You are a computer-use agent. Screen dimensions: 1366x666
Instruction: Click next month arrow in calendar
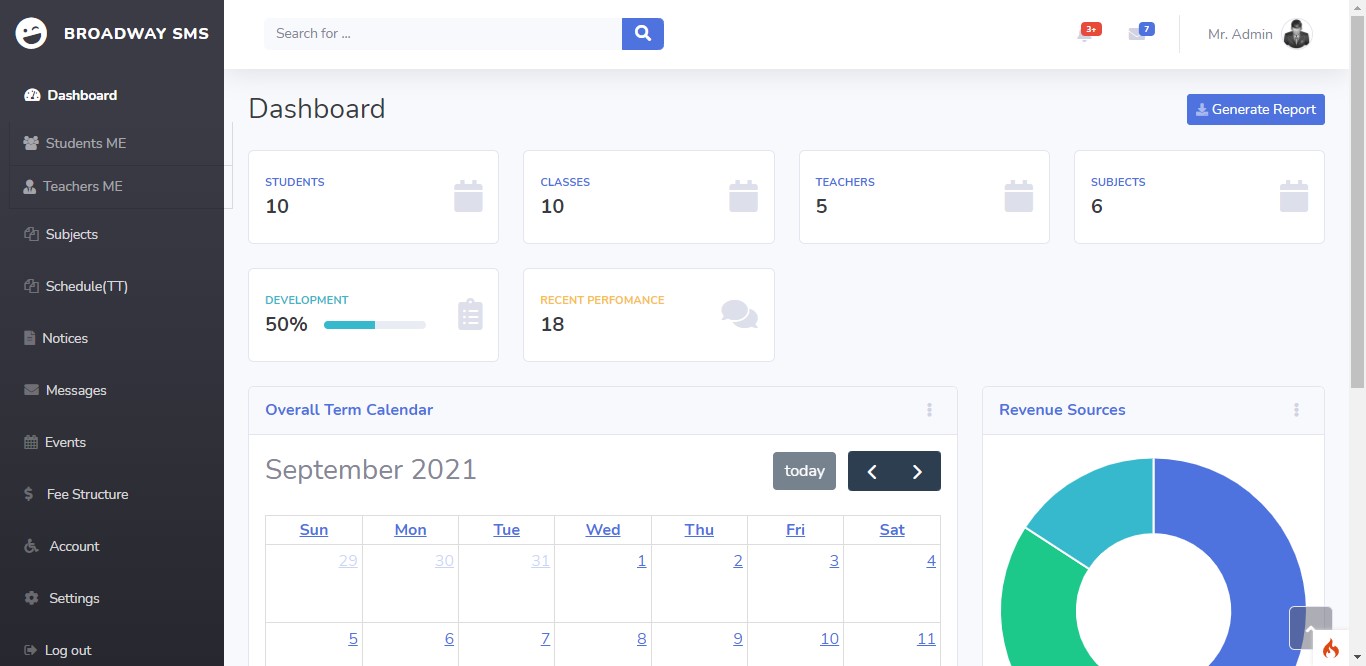[917, 470]
